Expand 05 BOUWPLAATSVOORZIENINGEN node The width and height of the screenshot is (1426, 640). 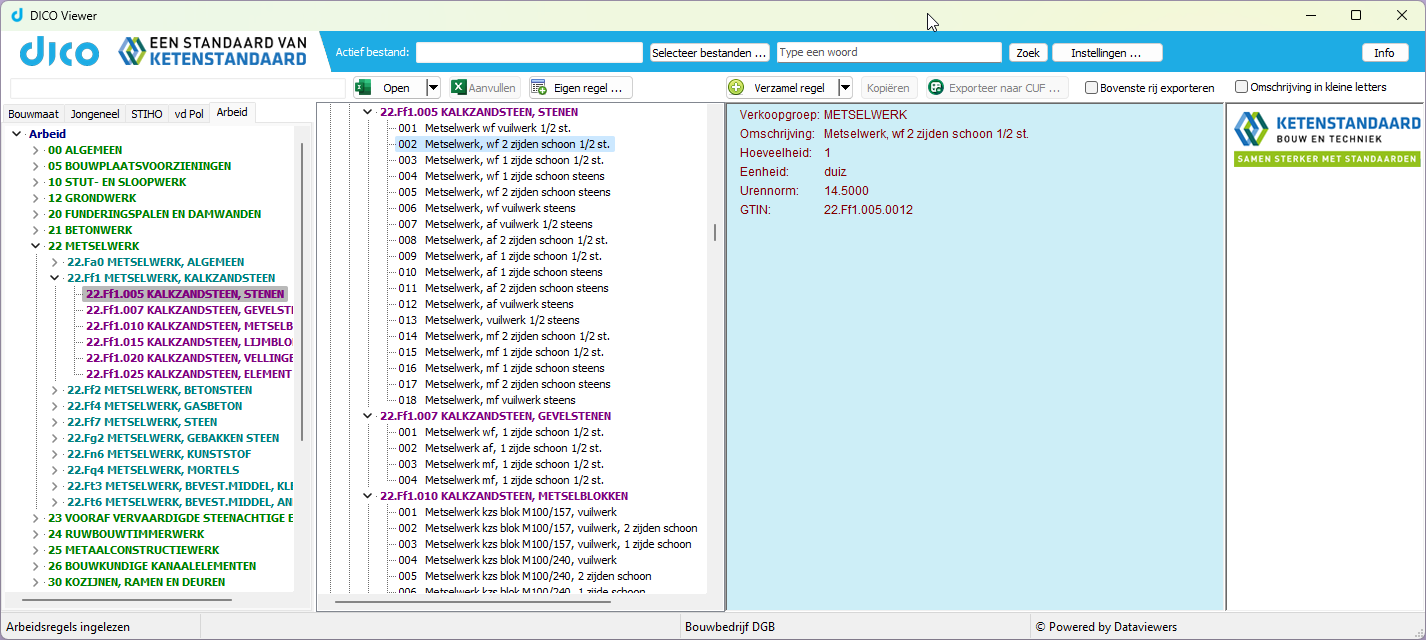[x=36, y=166]
